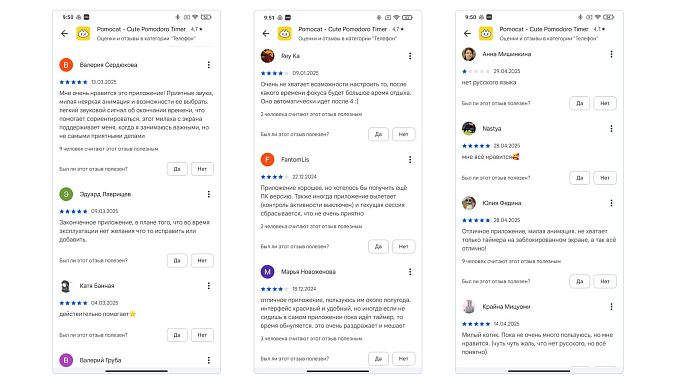Tap back arrow in middle phone screen

(x=266, y=33)
